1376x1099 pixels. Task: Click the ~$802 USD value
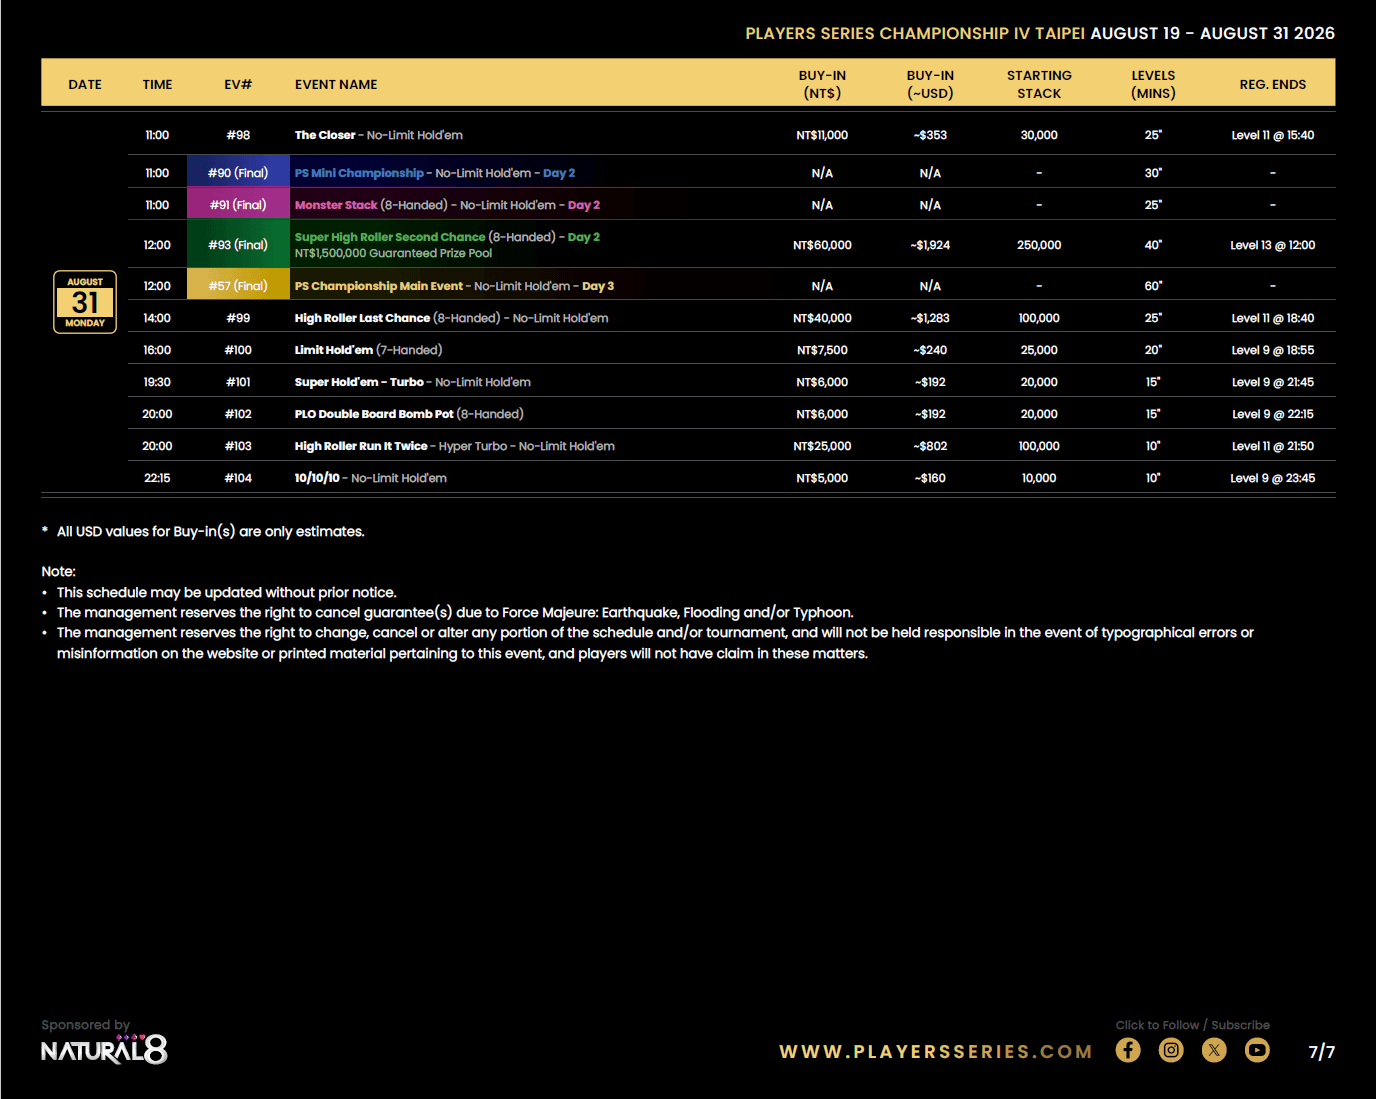[x=930, y=446]
